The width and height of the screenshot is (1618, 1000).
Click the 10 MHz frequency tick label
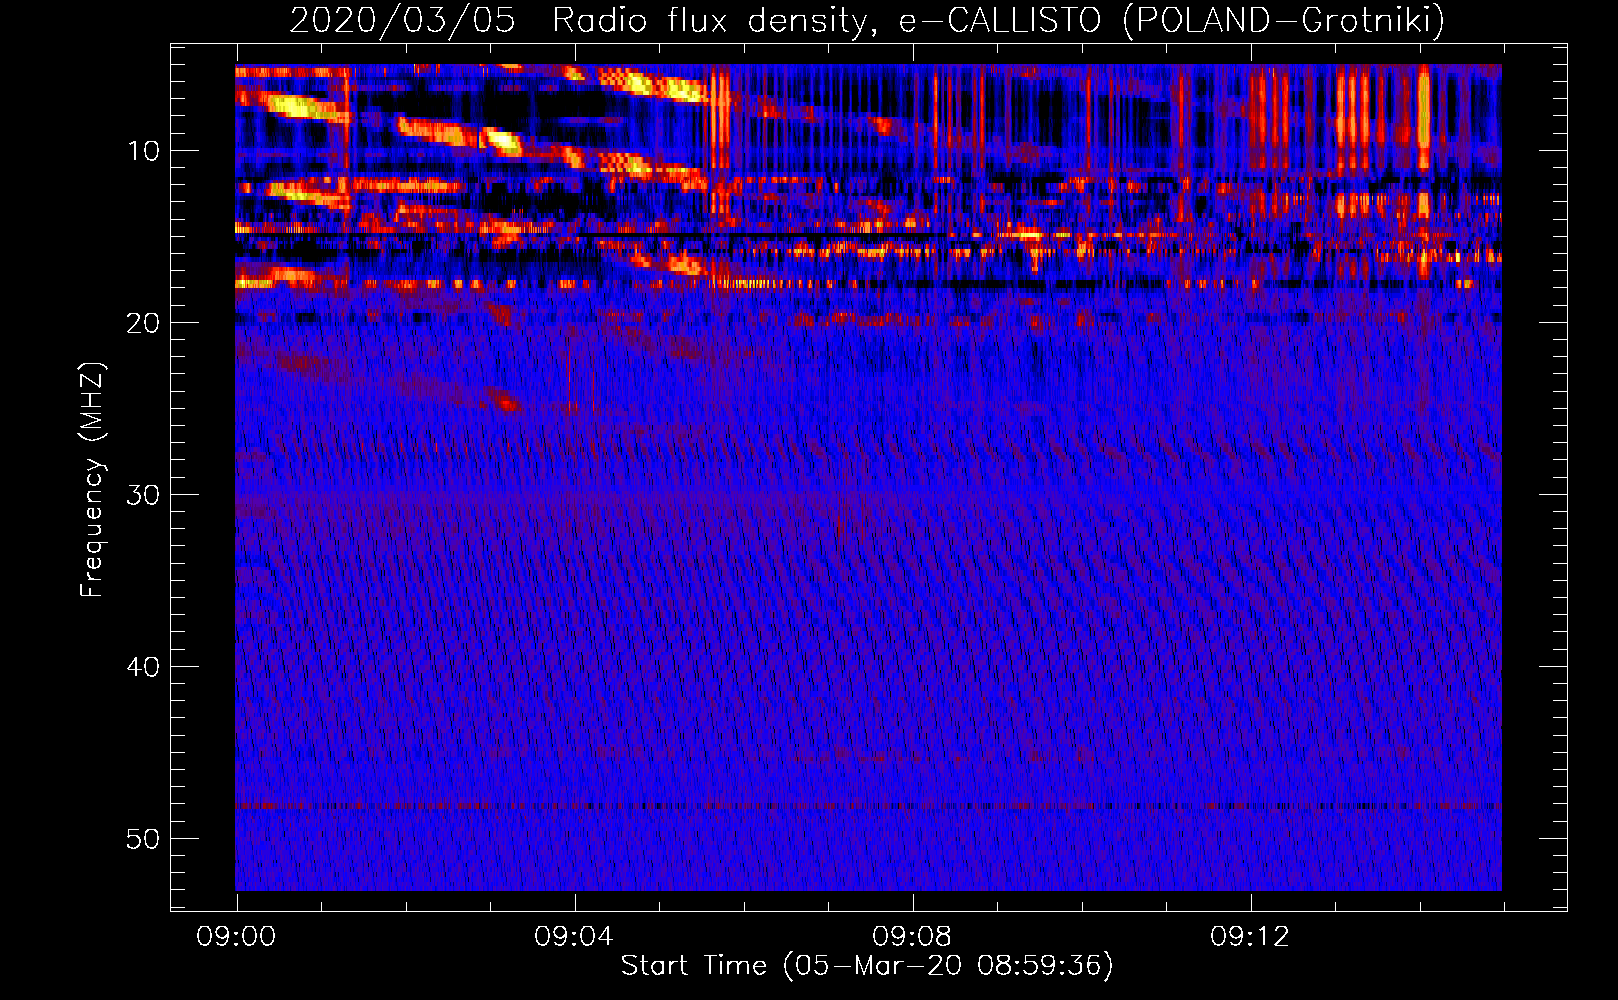143,151
